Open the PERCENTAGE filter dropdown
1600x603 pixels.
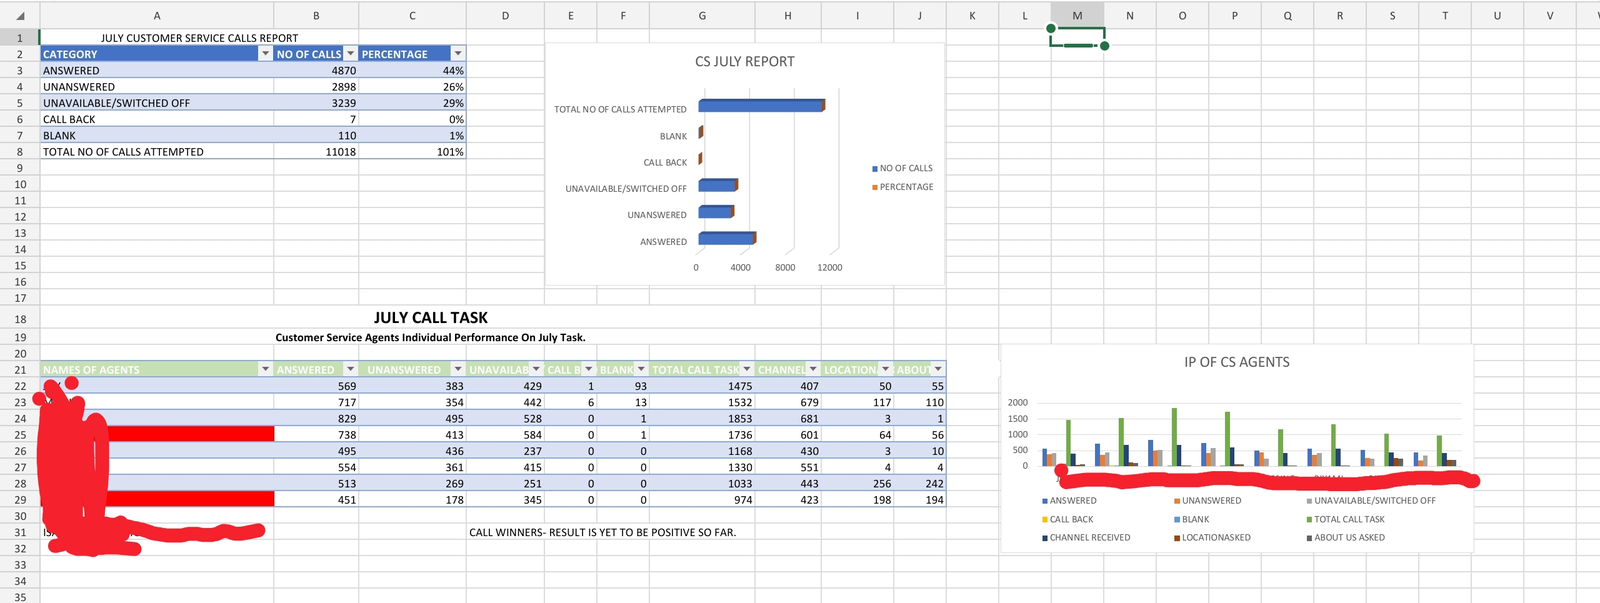(458, 54)
